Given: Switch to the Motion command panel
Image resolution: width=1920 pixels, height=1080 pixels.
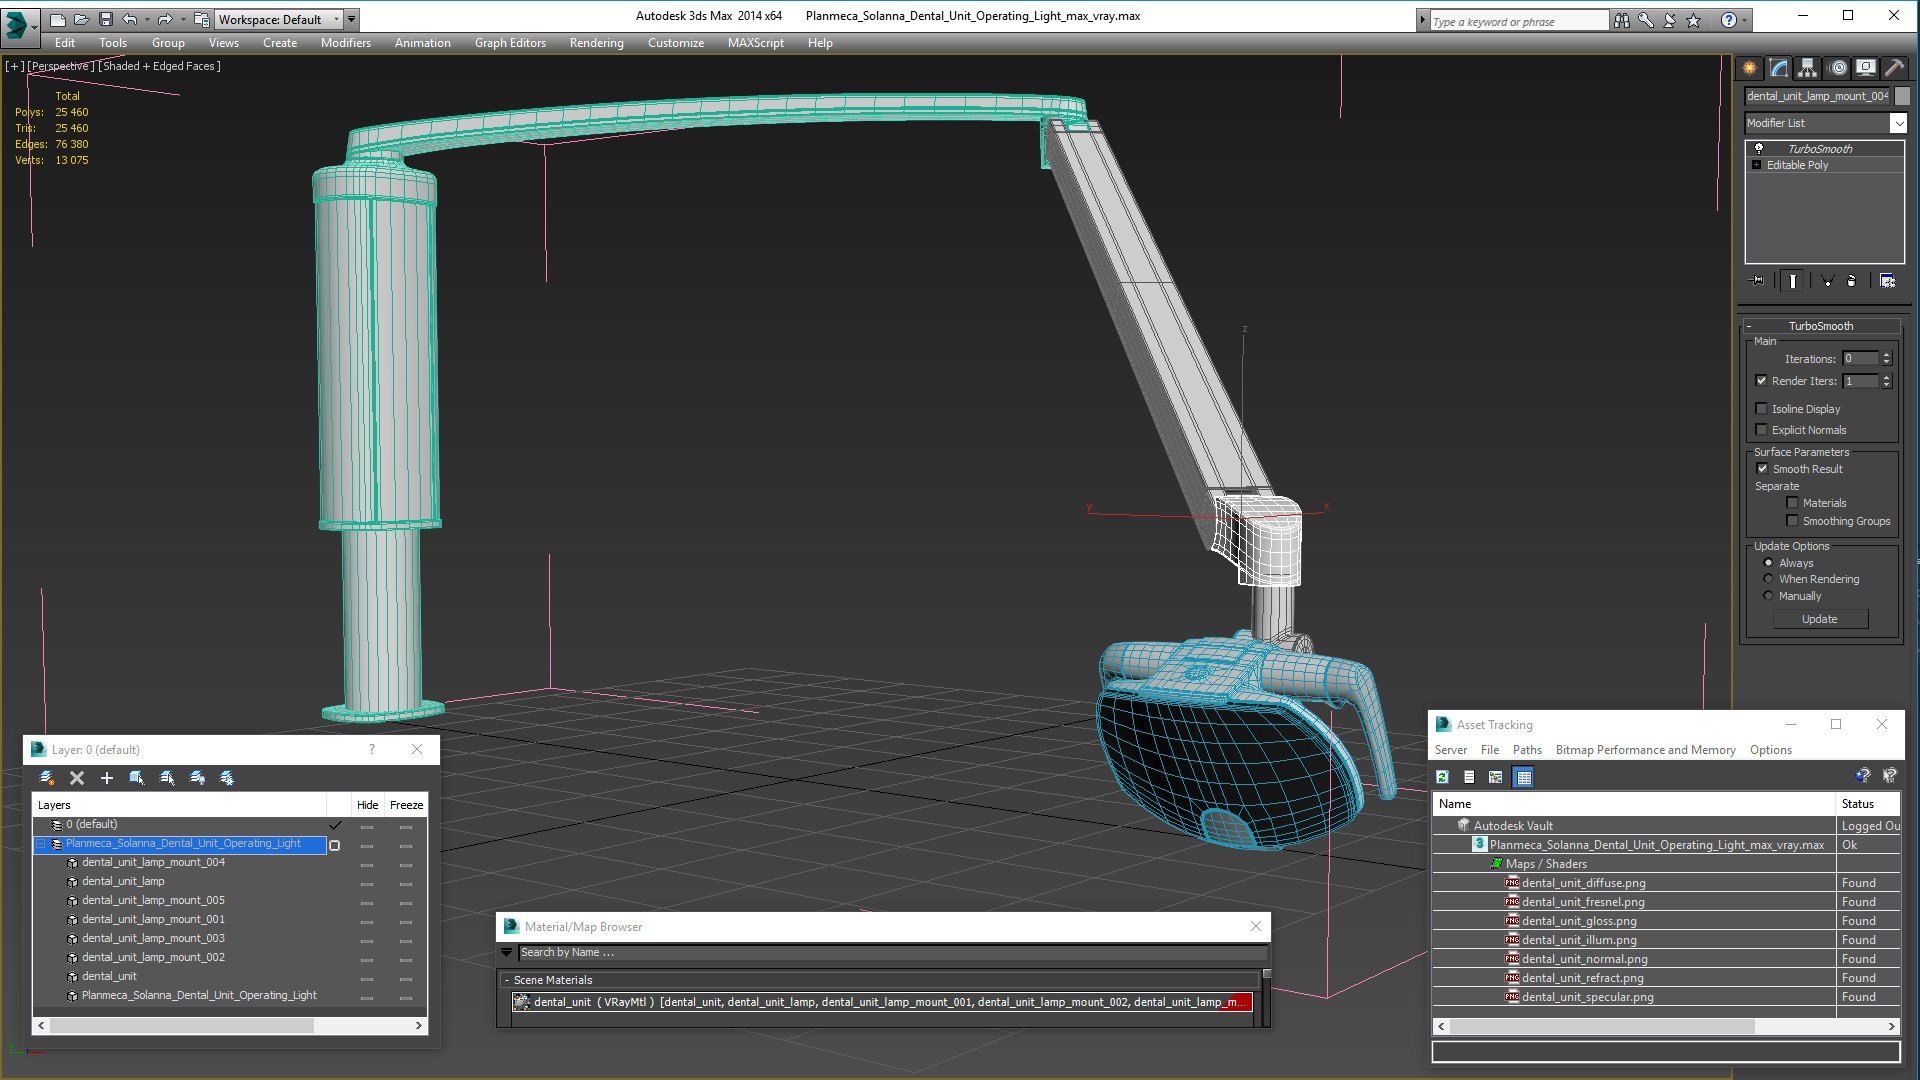Looking at the screenshot, I should [1838, 68].
